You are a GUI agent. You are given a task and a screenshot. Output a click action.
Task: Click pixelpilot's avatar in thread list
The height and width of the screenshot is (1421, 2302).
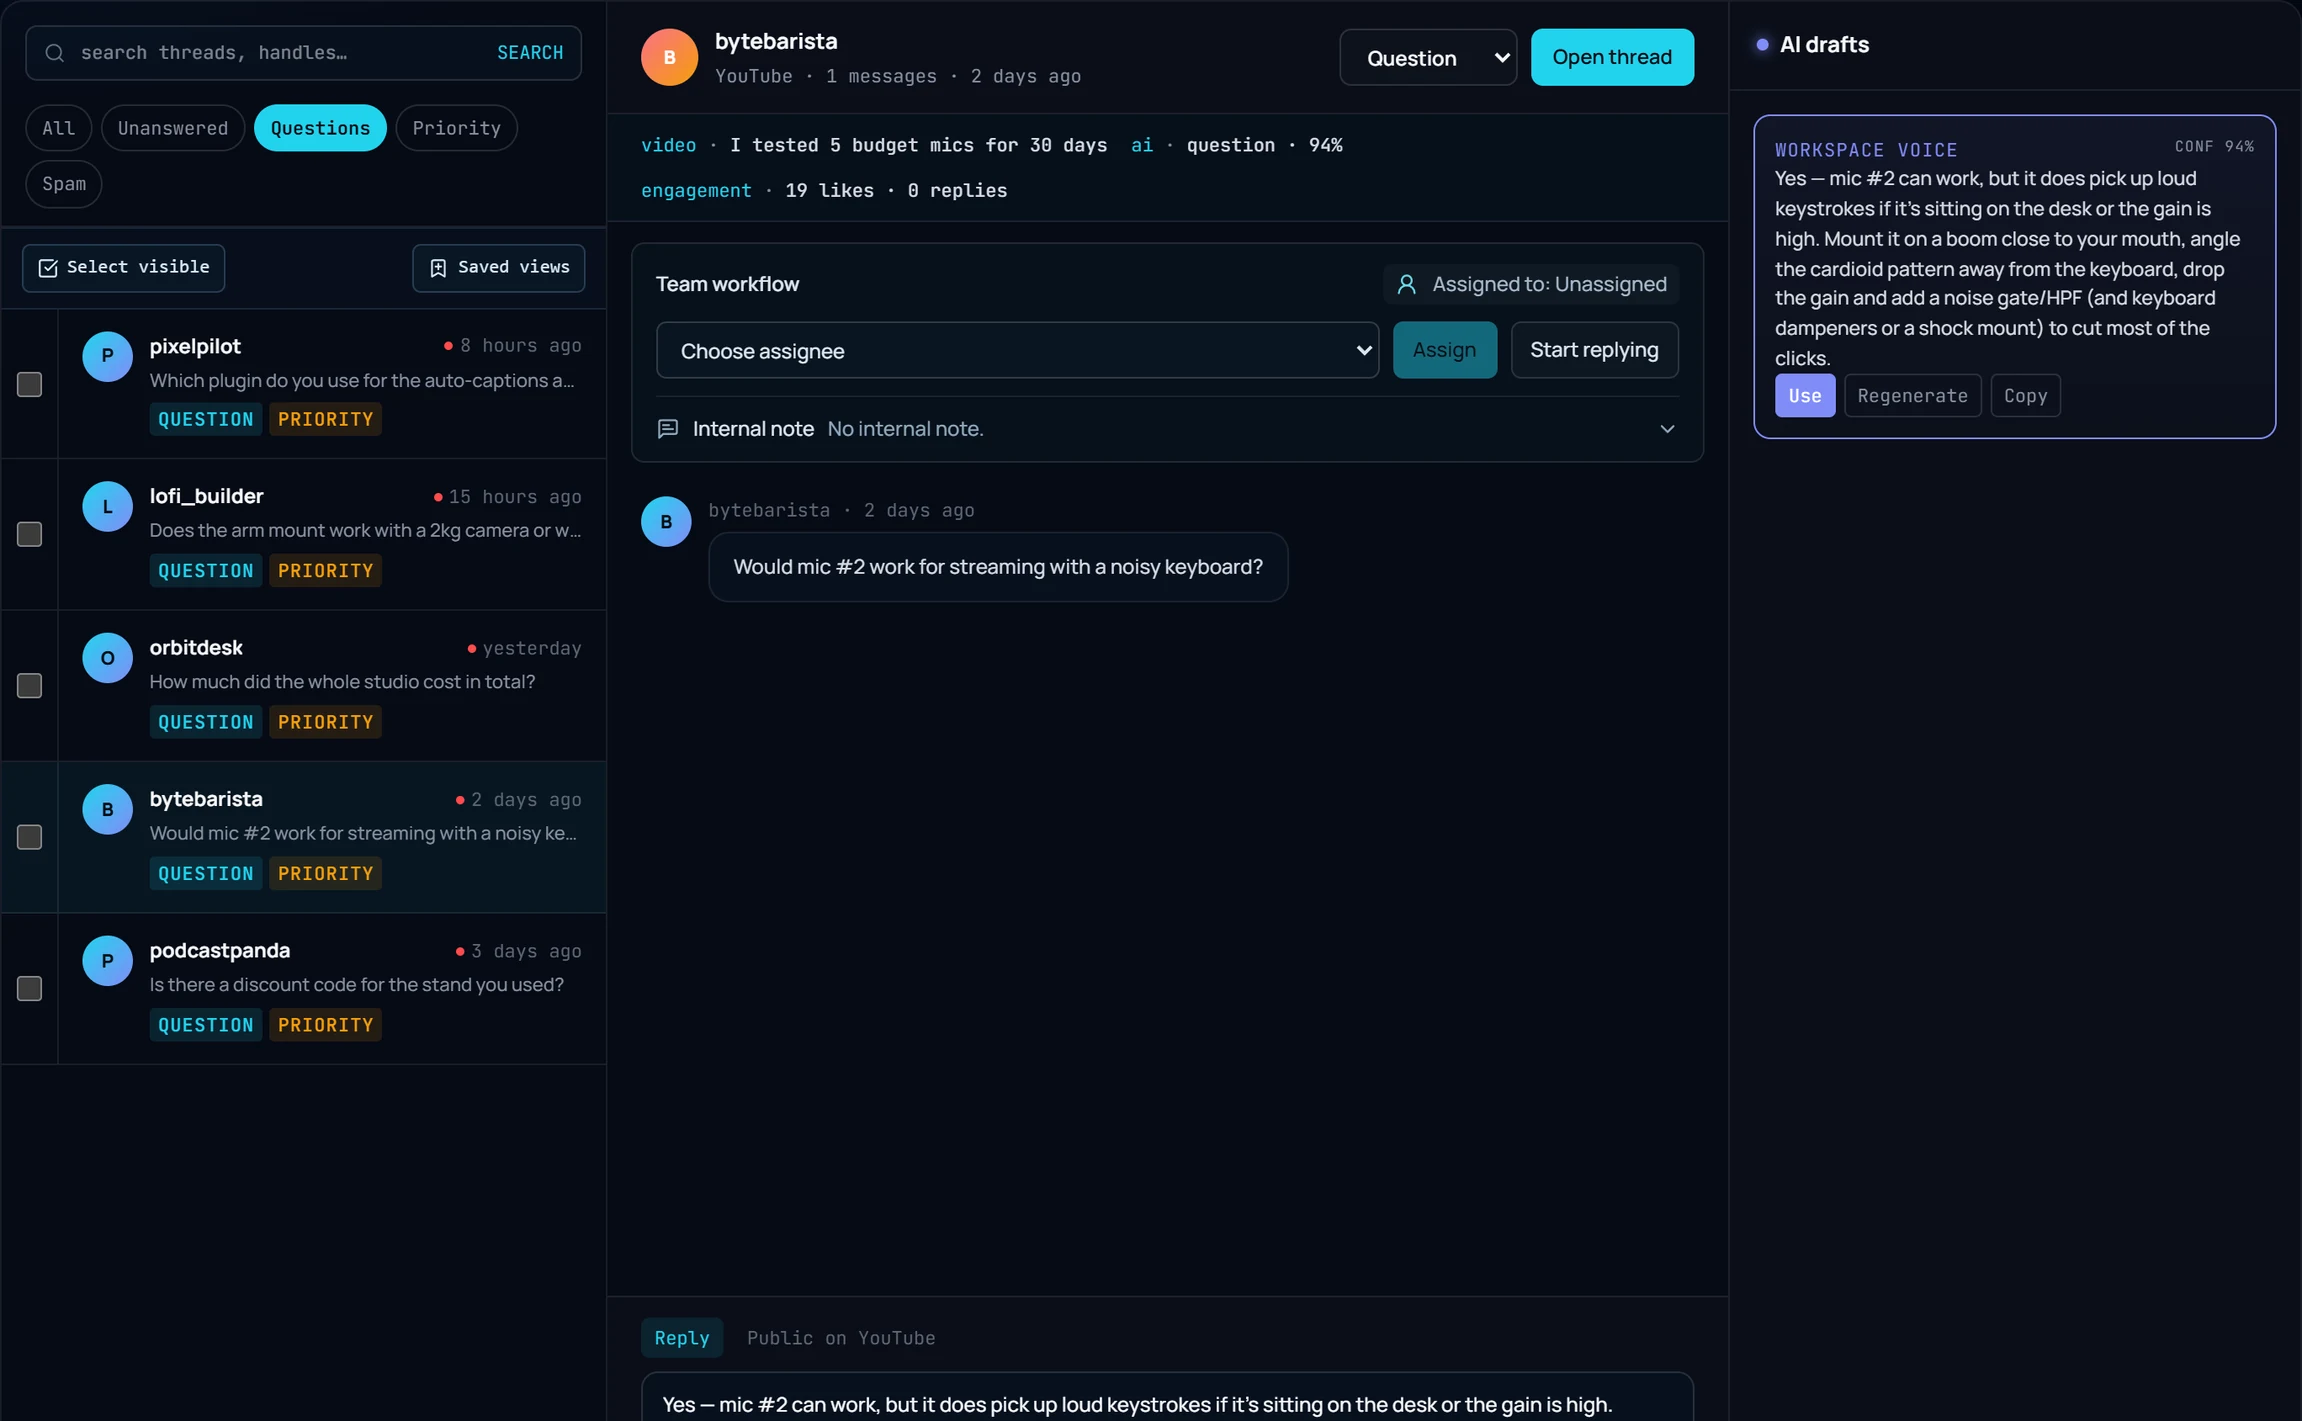click(x=107, y=356)
